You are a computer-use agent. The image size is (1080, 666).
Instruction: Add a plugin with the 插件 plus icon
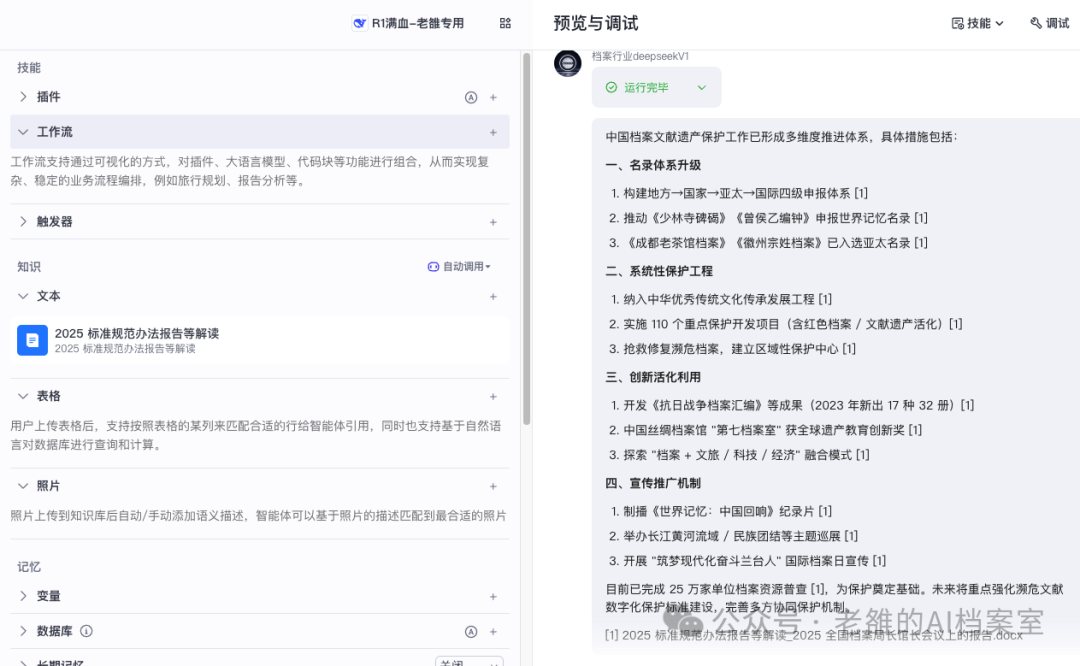[x=493, y=98]
